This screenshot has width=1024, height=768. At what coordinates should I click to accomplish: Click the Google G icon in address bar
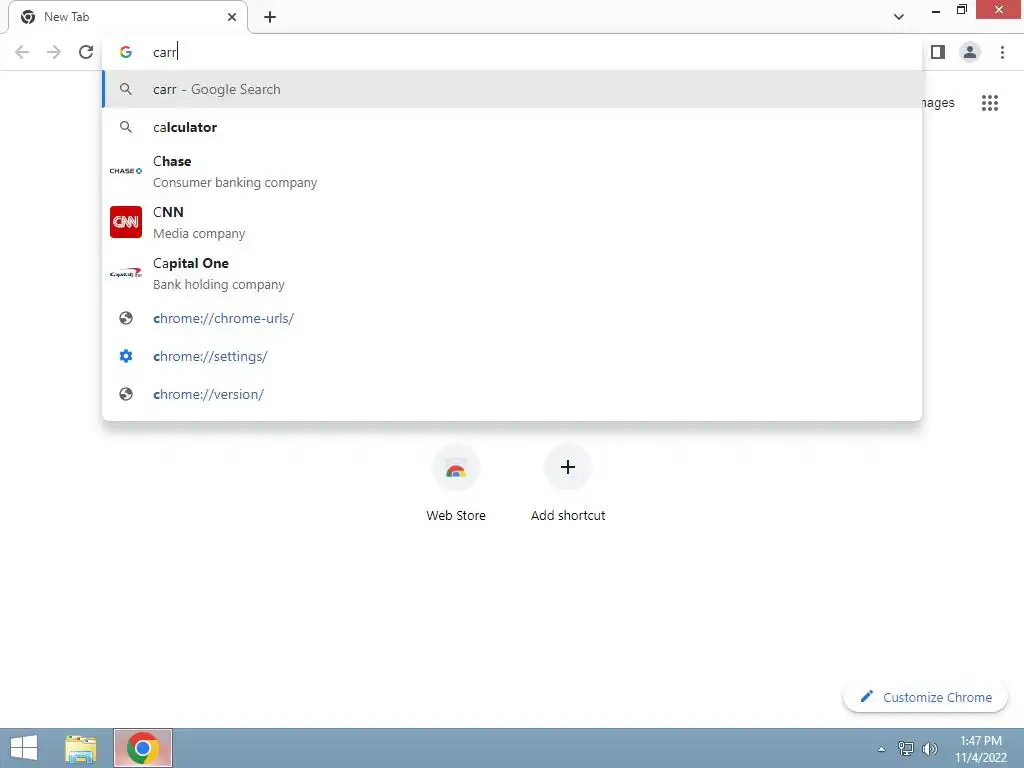126,52
